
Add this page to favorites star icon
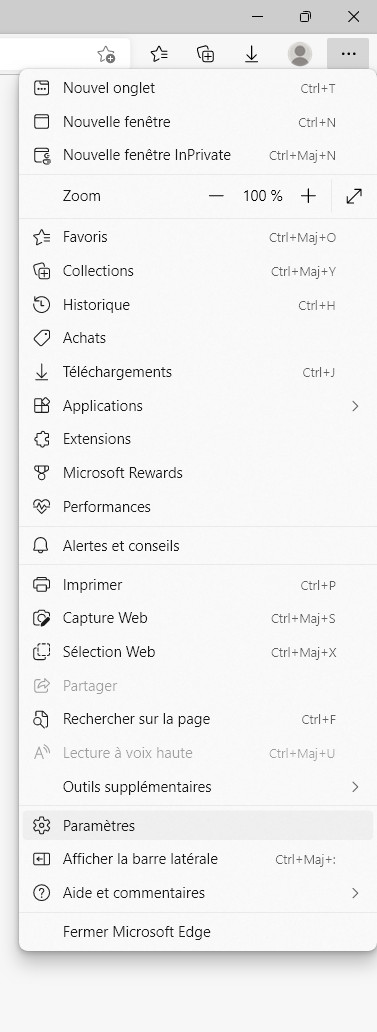[x=106, y=54]
